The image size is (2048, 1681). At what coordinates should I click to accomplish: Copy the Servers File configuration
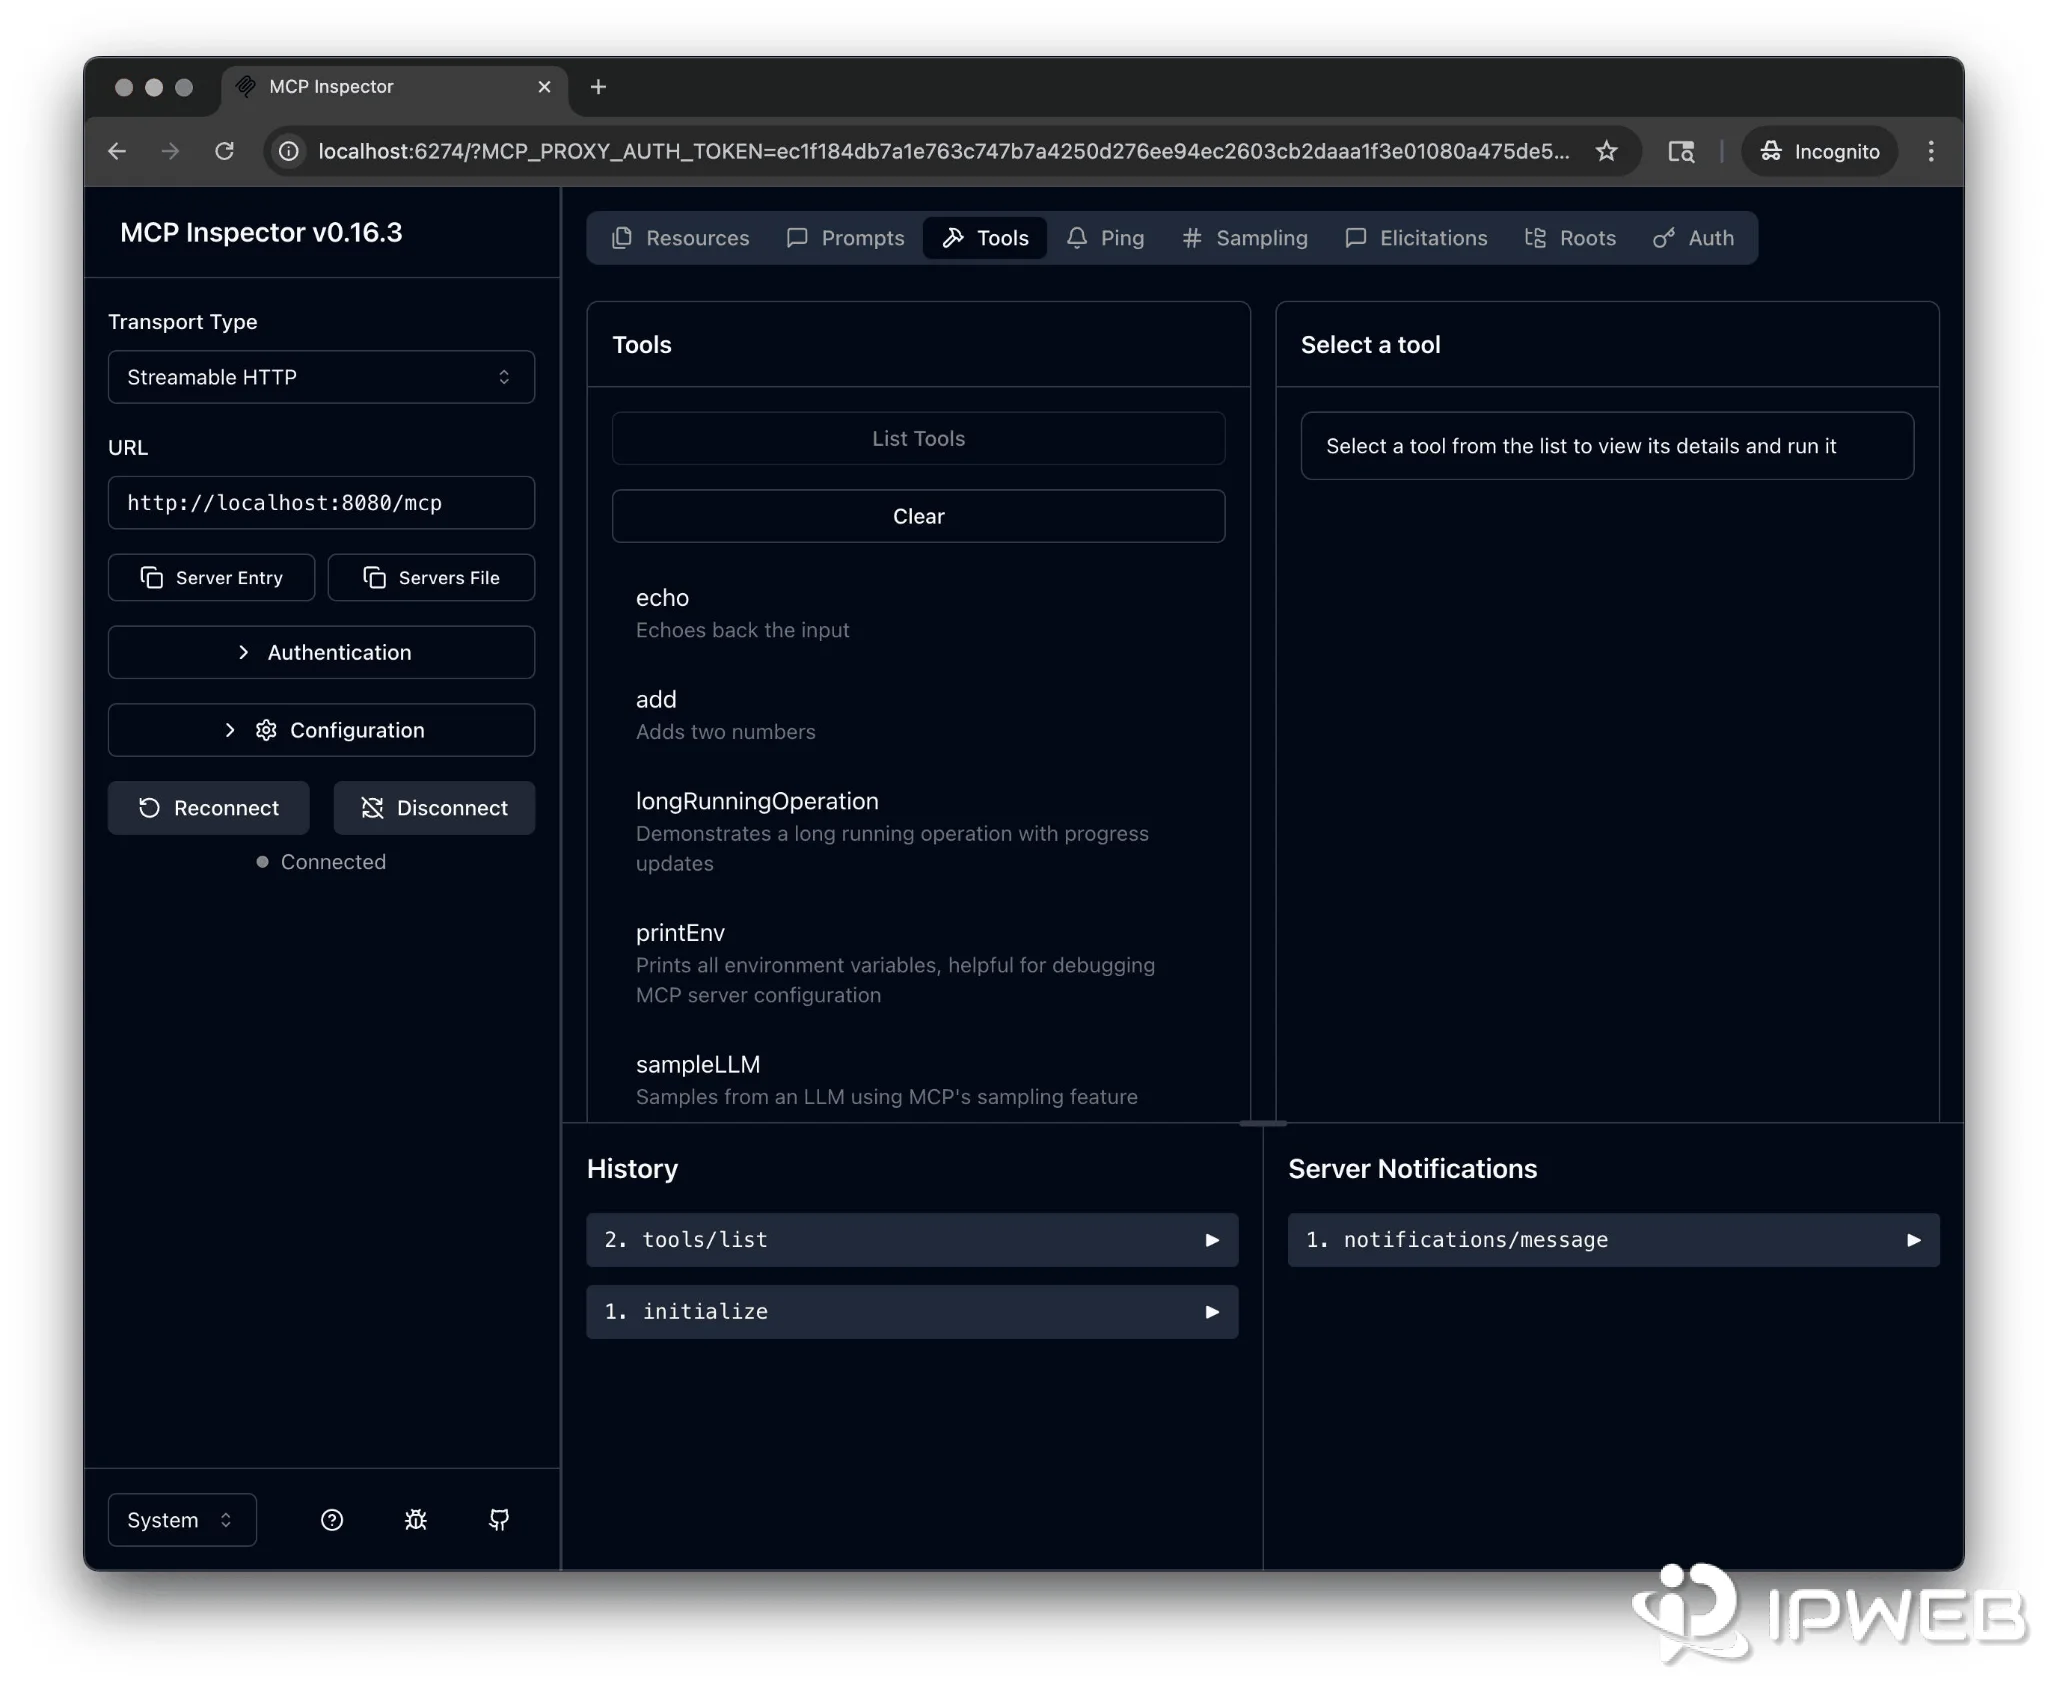[431, 577]
